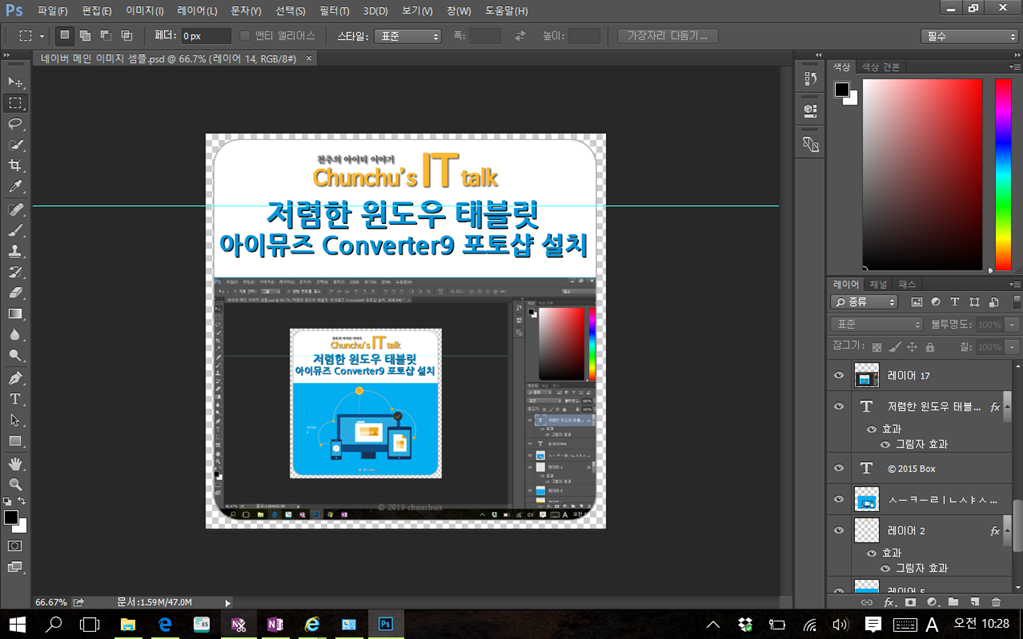Select the Brush tool
This screenshot has width=1023, height=639.
[x=15, y=230]
